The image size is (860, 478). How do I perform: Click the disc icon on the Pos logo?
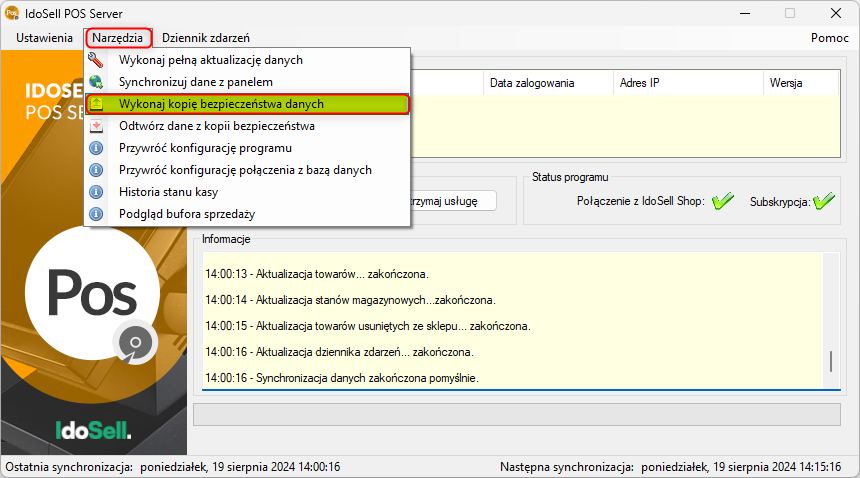[x=135, y=343]
